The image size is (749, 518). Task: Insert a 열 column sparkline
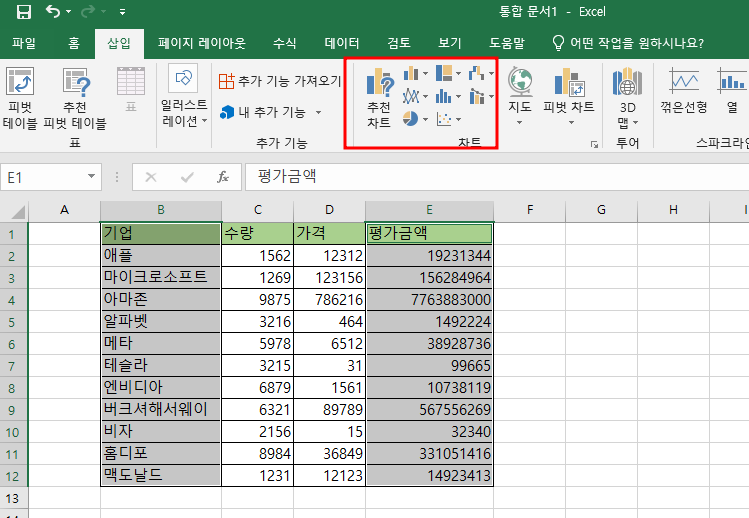tap(732, 91)
